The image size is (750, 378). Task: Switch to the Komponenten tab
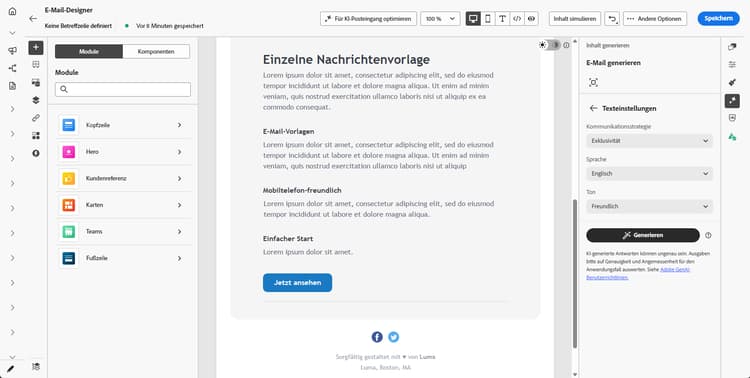click(x=156, y=52)
